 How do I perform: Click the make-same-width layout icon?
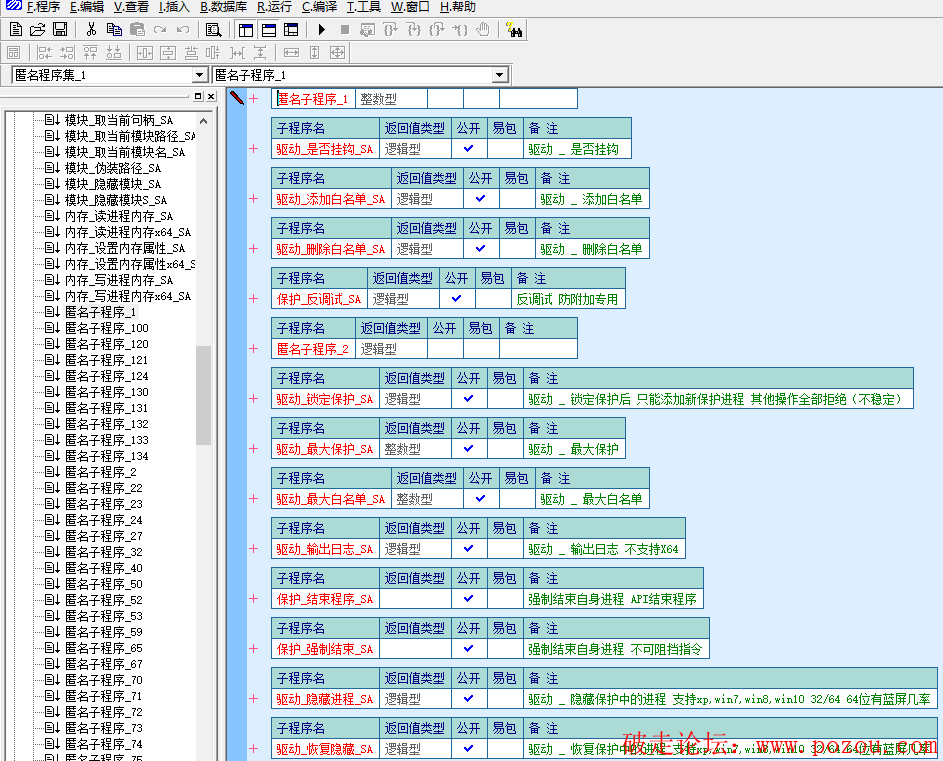(291, 53)
